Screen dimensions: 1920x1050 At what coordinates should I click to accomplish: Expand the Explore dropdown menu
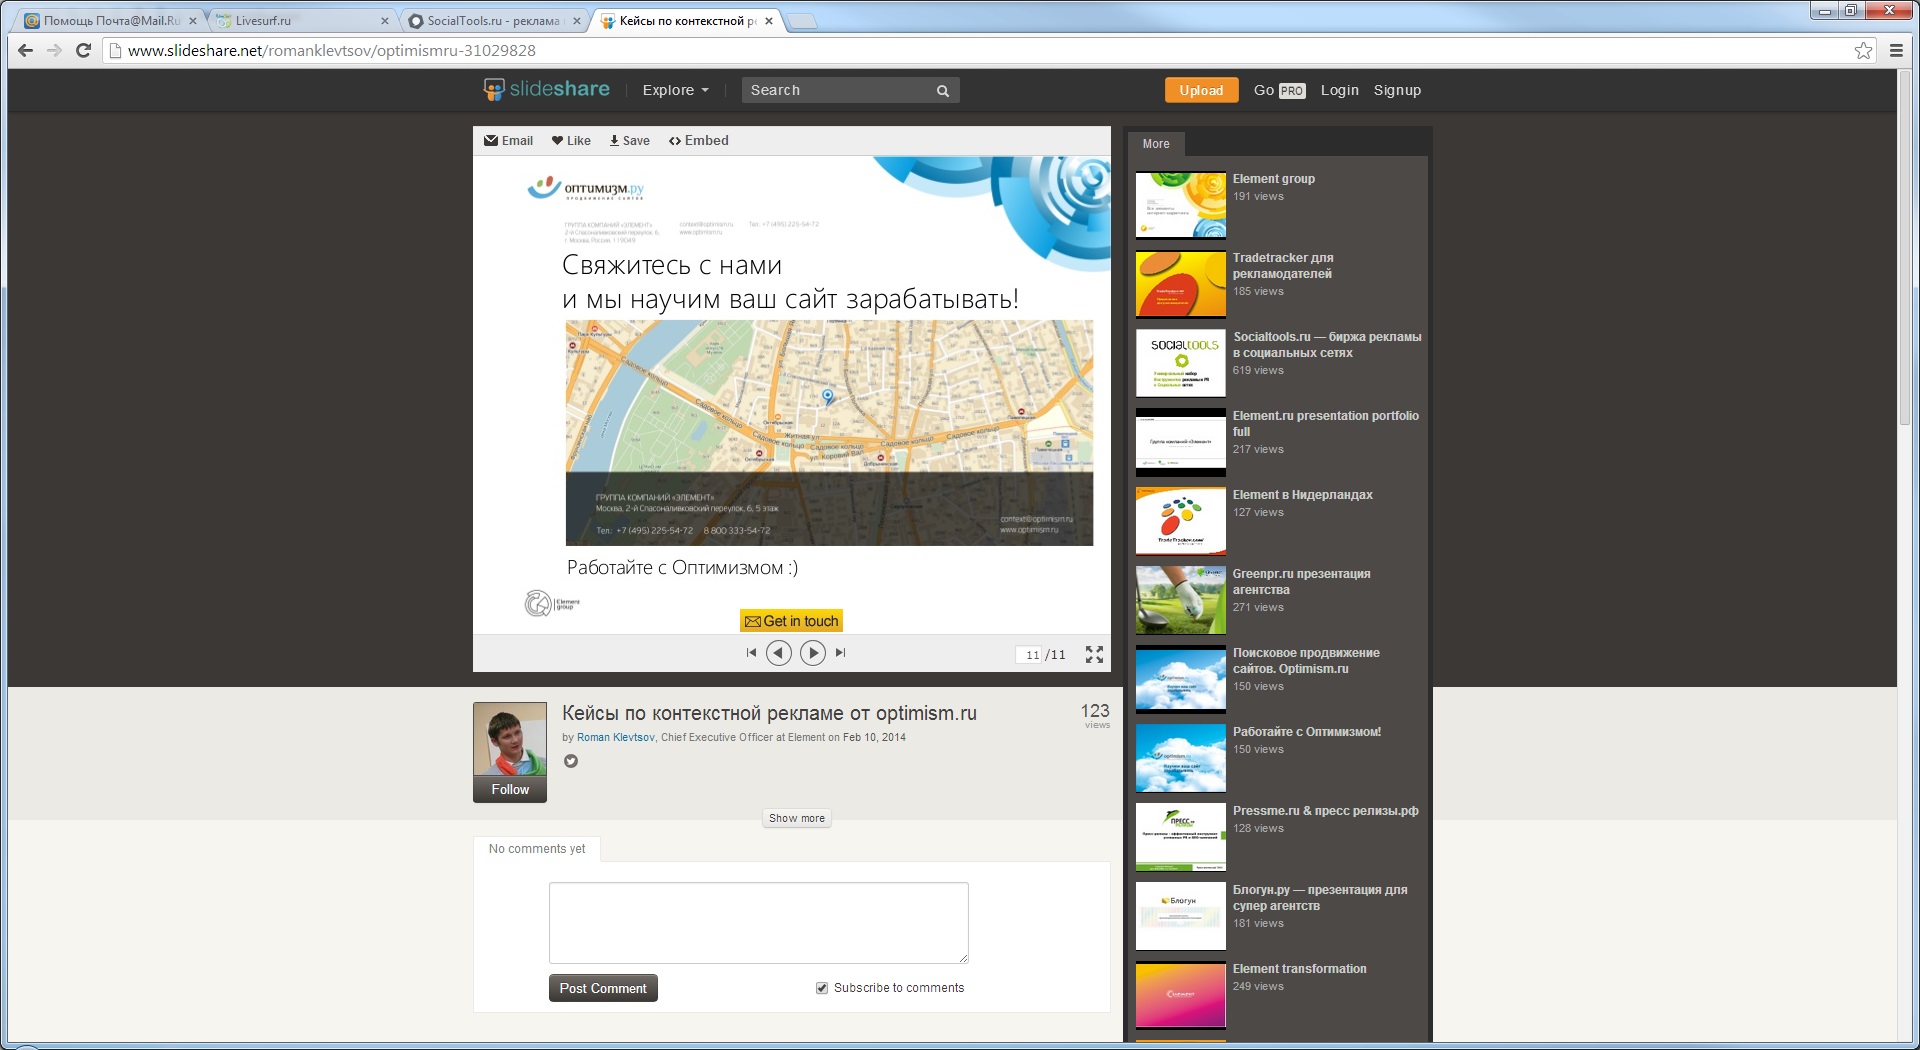point(676,90)
